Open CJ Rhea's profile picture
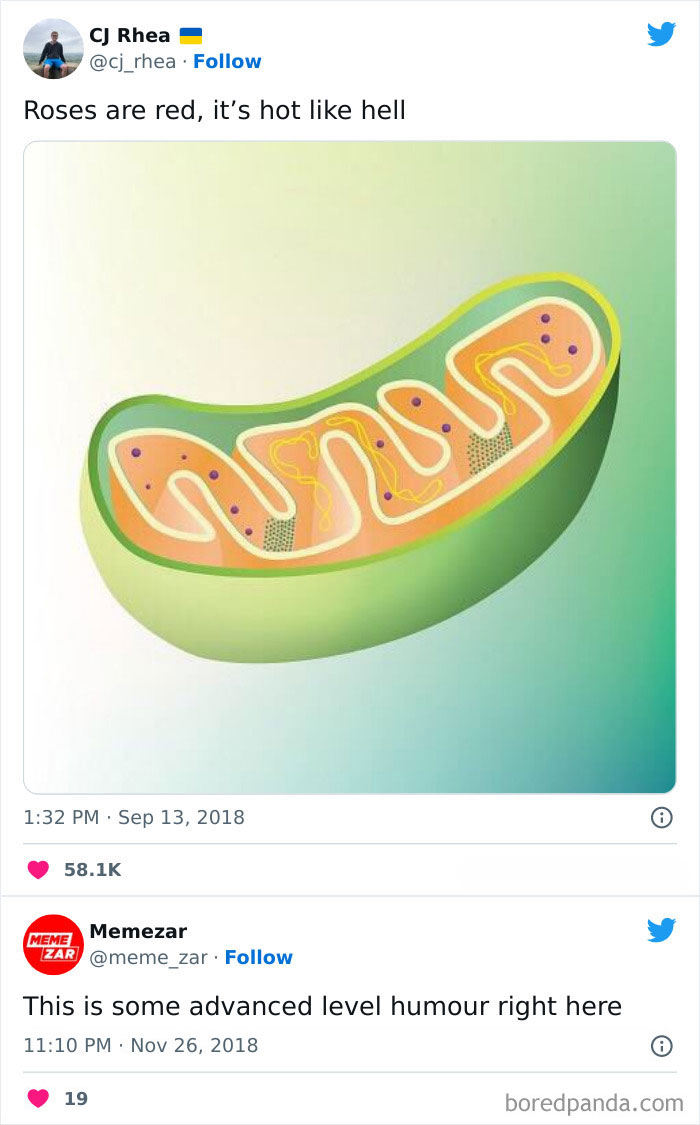The width and height of the screenshot is (700, 1125). pos(52,48)
